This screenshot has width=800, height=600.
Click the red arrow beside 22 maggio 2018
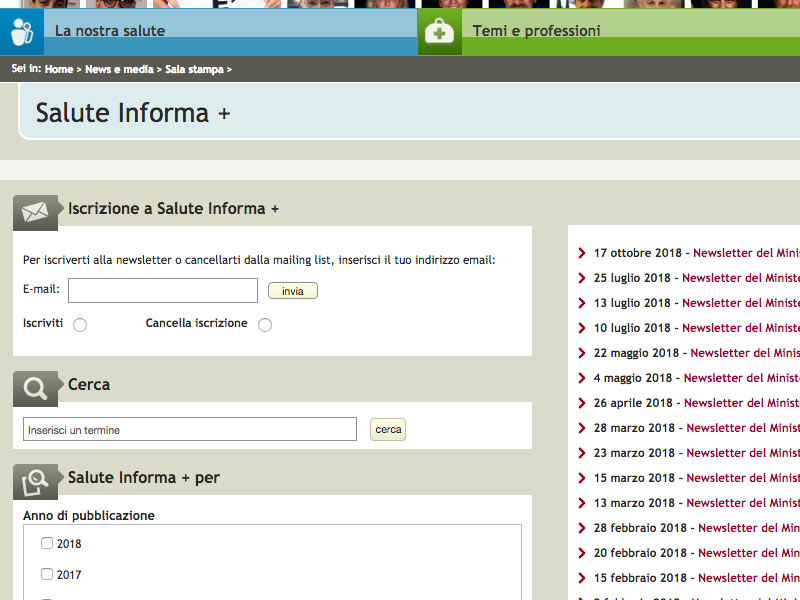tap(582, 353)
